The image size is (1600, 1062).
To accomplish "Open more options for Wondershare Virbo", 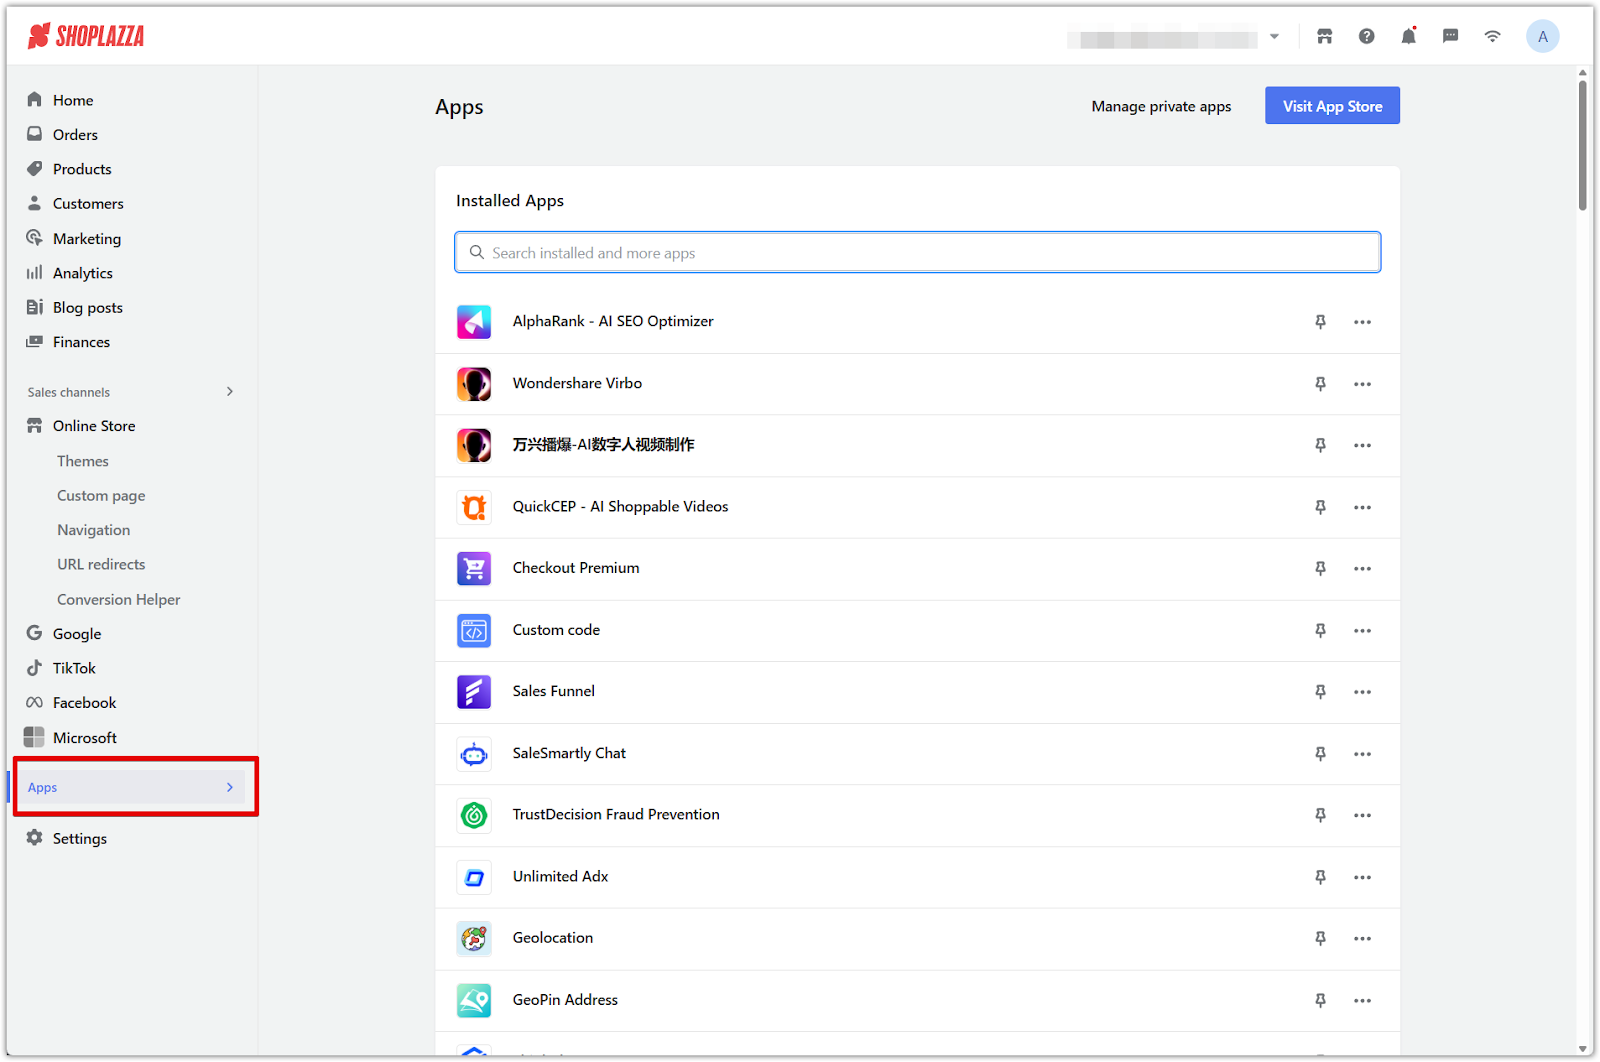I will point(1362,384).
